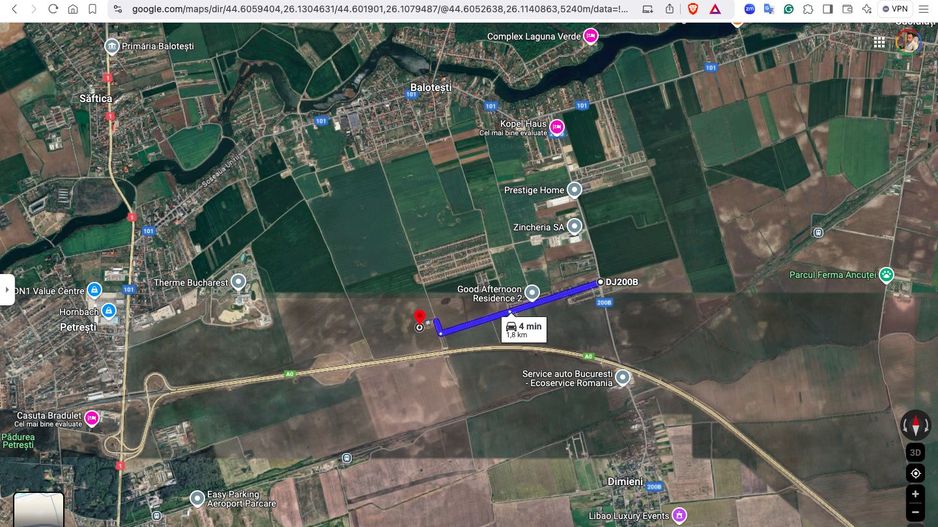Open the Kopel Haus hotel marker
Image resolution: width=938 pixels, height=527 pixels.
[556, 127]
